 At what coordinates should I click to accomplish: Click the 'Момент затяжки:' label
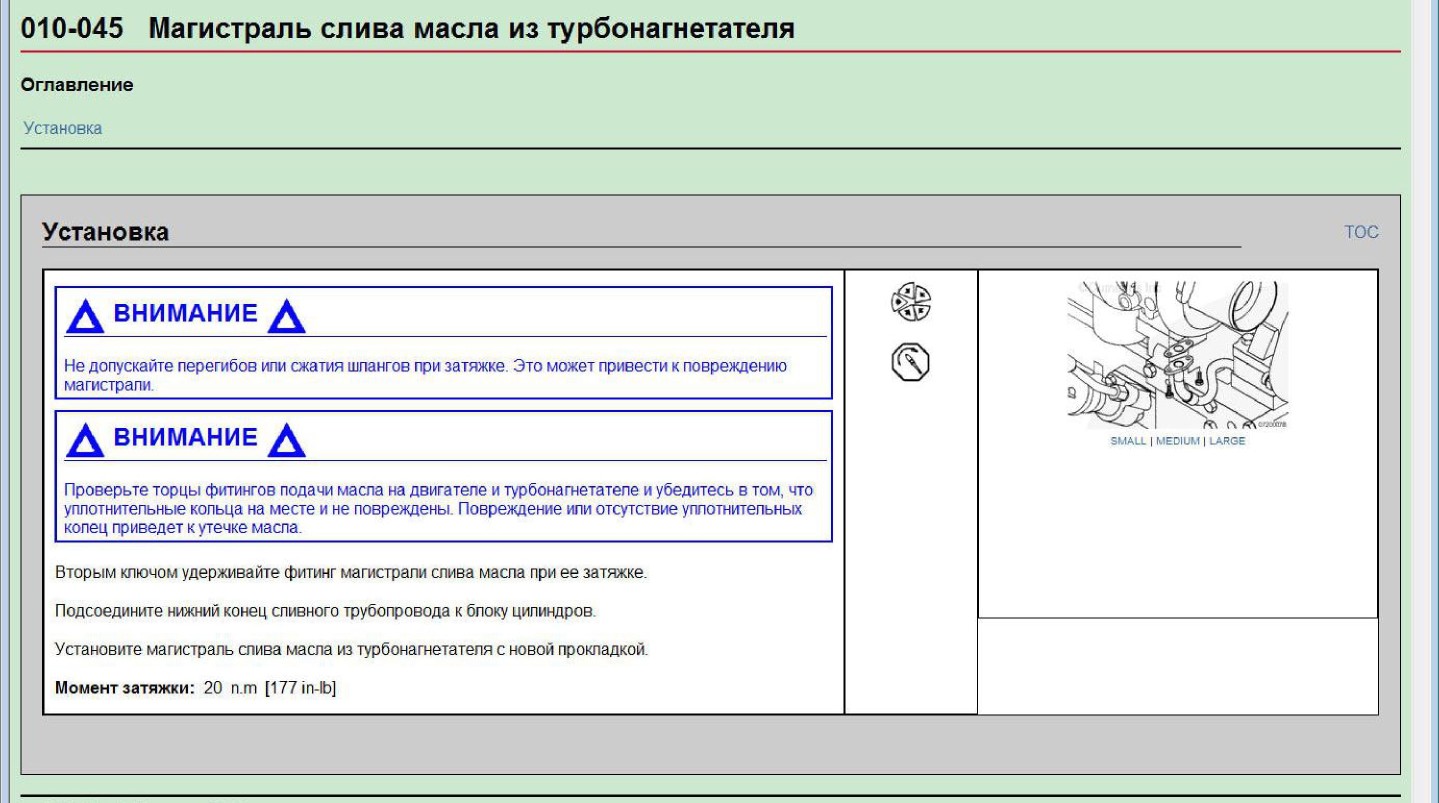[x=125, y=688]
